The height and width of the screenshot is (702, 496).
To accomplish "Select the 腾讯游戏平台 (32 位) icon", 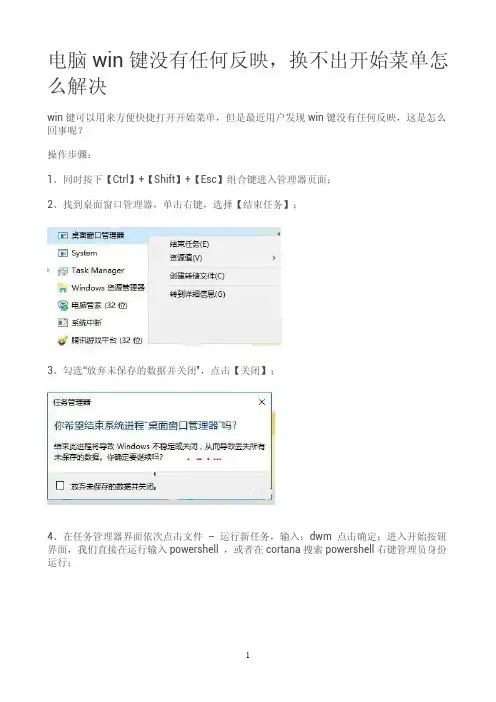I will [63, 340].
